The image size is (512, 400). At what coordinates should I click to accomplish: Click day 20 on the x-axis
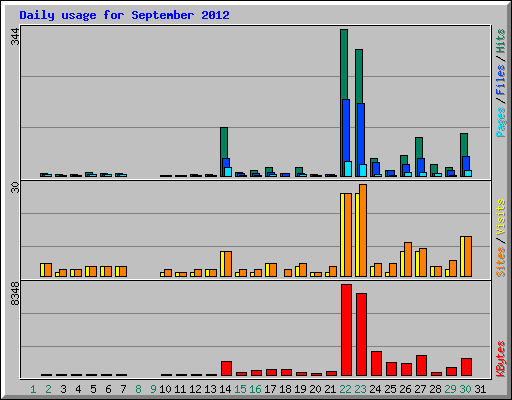tap(315, 389)
